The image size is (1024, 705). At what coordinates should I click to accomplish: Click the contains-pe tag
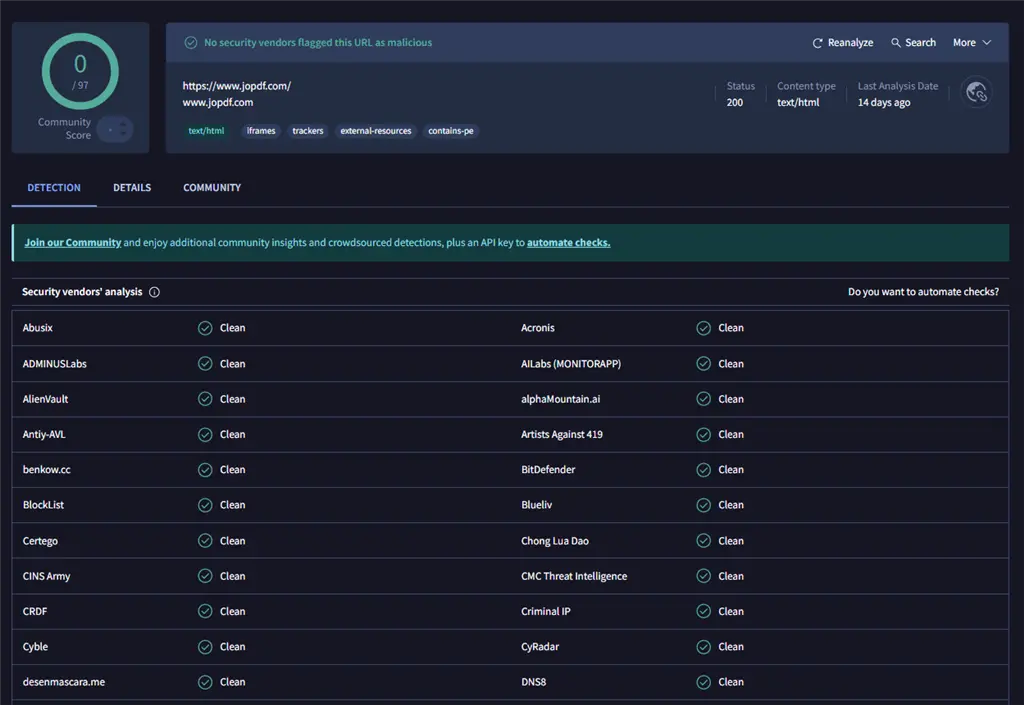click(450, 131)
